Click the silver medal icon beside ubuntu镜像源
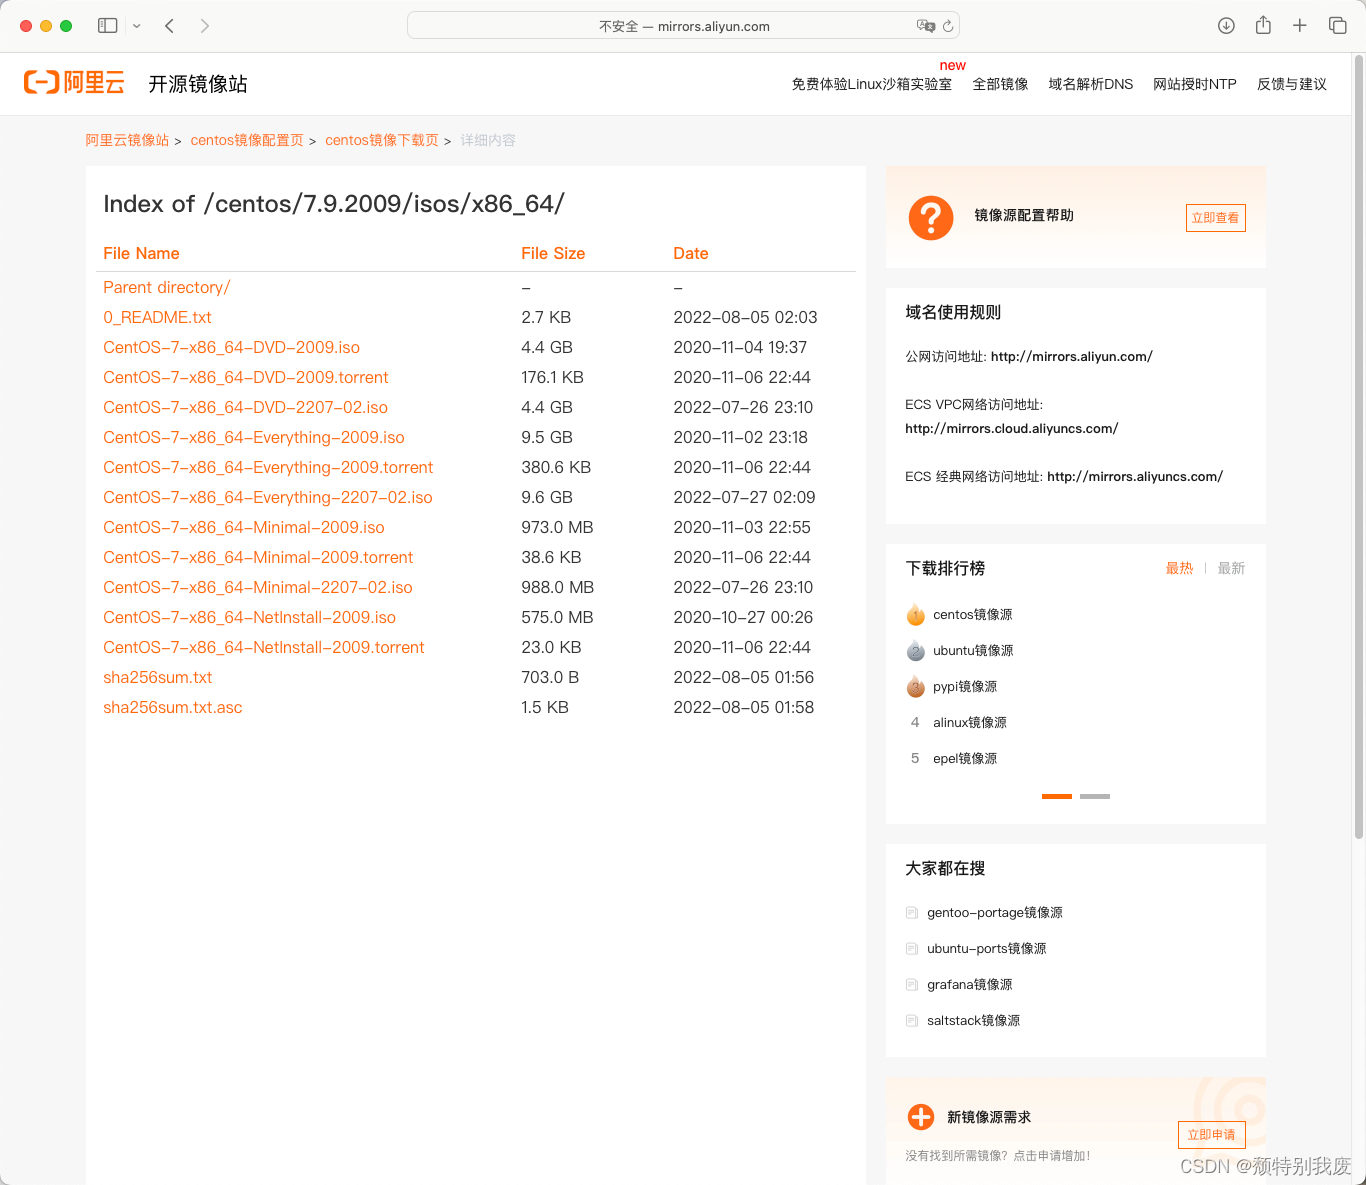This screenshot has width=1366, height=1185. 916,650
